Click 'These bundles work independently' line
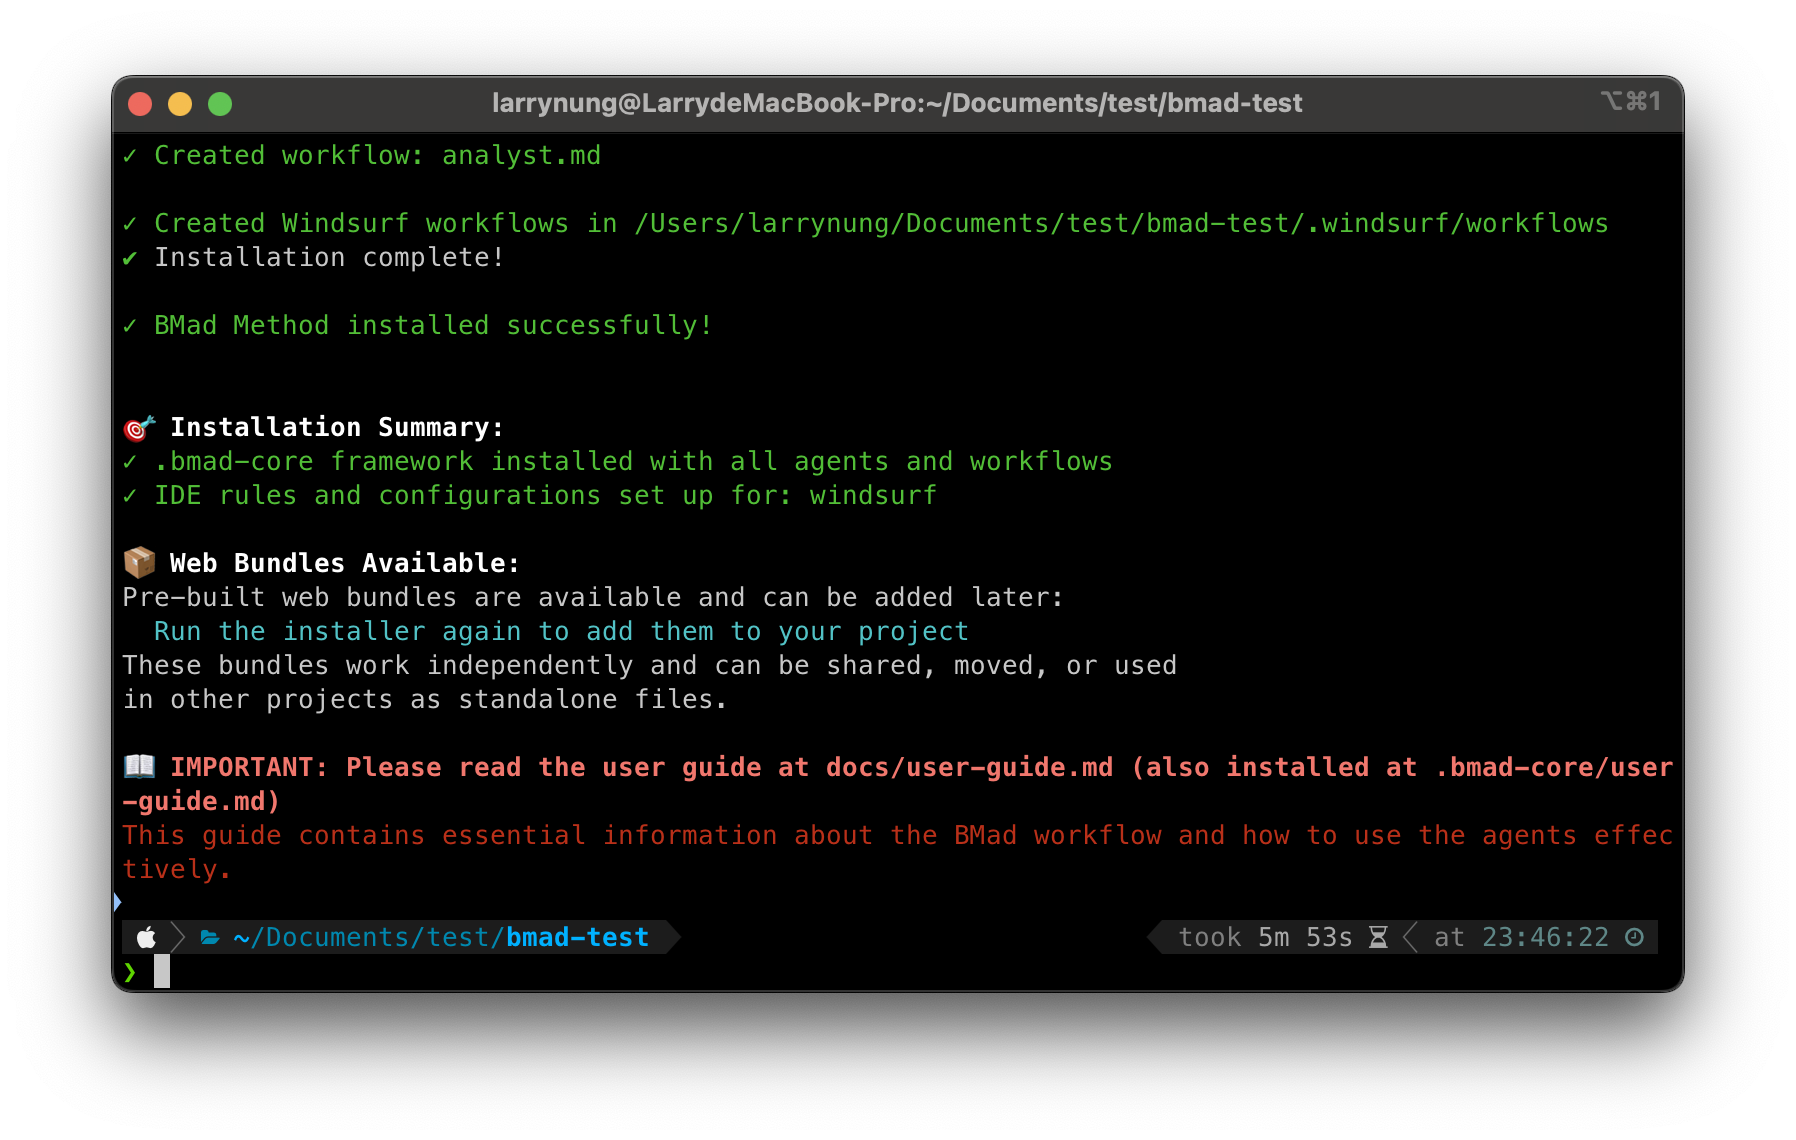 (649, 665)
